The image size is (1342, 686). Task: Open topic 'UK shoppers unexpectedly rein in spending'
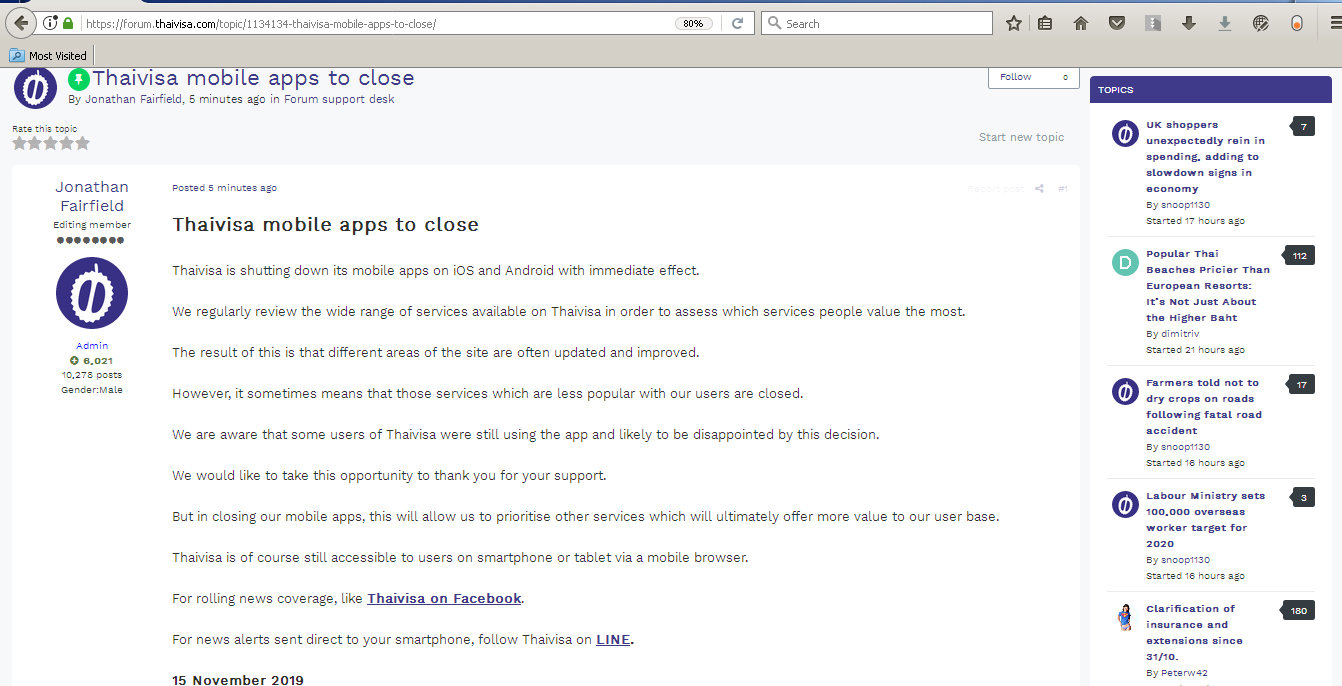click(1205, 157)
